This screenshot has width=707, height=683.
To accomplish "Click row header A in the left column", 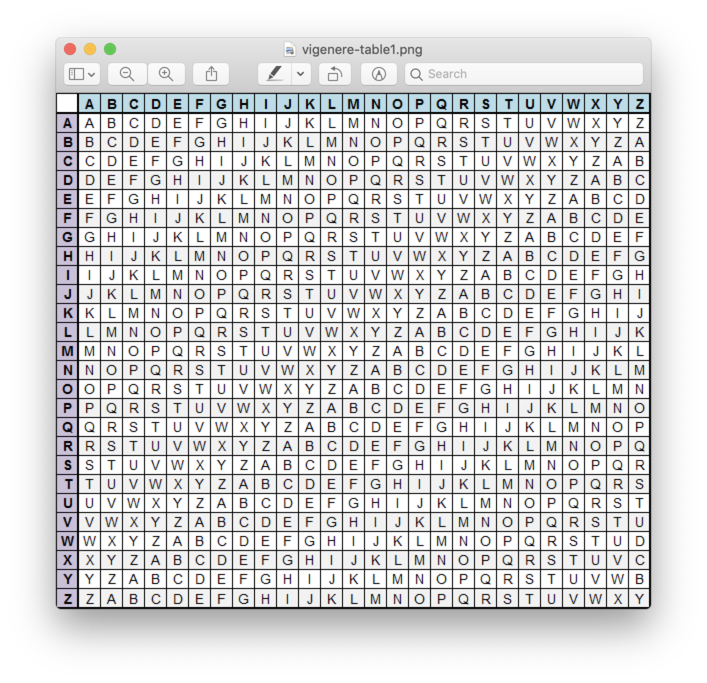I will click(x=67, y=123).
